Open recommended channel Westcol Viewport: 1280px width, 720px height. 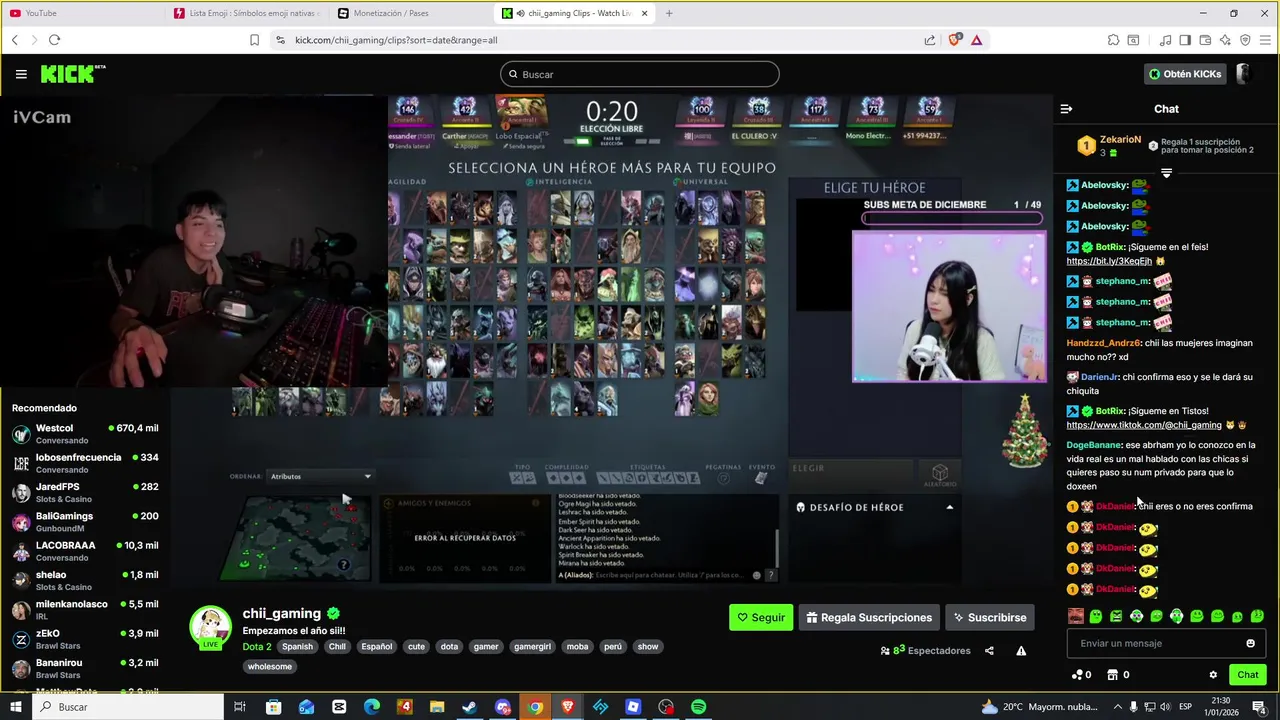[85, 434]
